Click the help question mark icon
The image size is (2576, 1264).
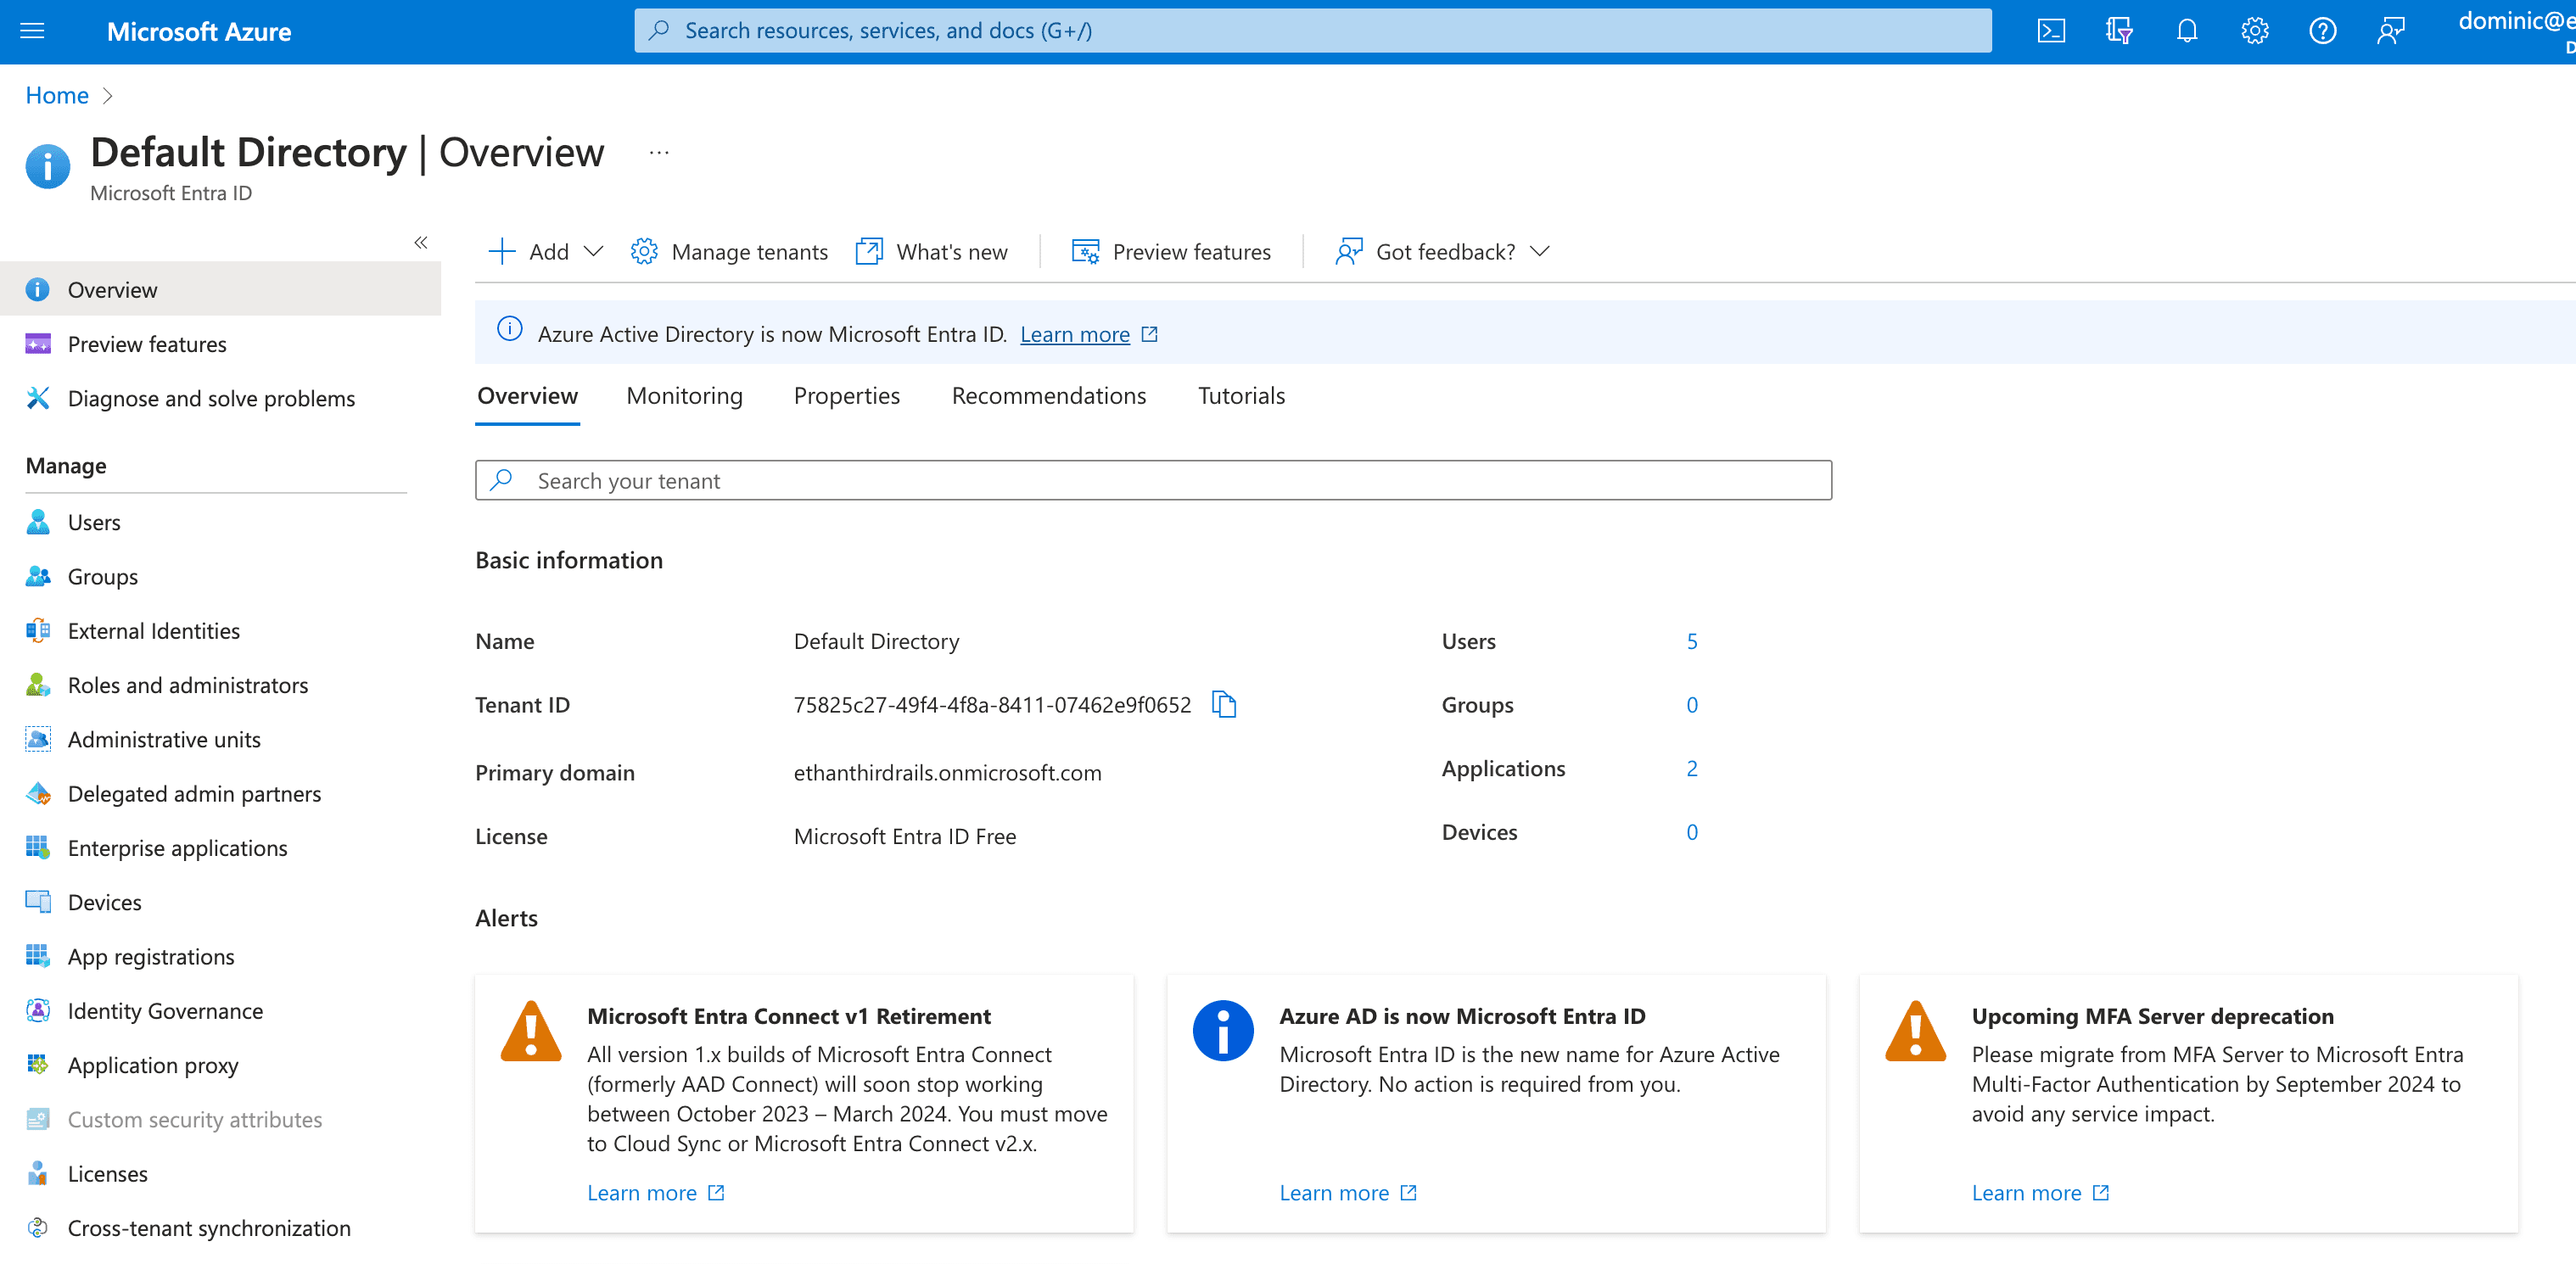(x=2322, y=31)
